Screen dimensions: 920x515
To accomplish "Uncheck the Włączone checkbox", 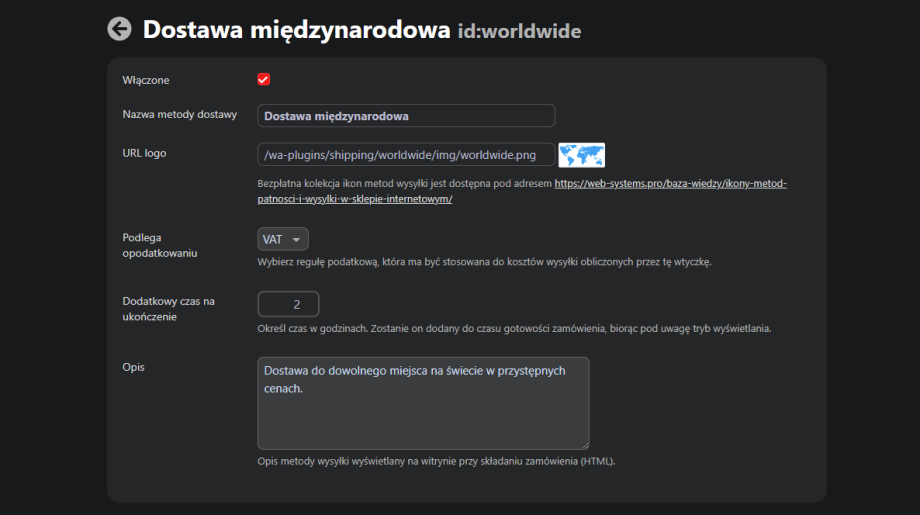I will coord(263,79).
